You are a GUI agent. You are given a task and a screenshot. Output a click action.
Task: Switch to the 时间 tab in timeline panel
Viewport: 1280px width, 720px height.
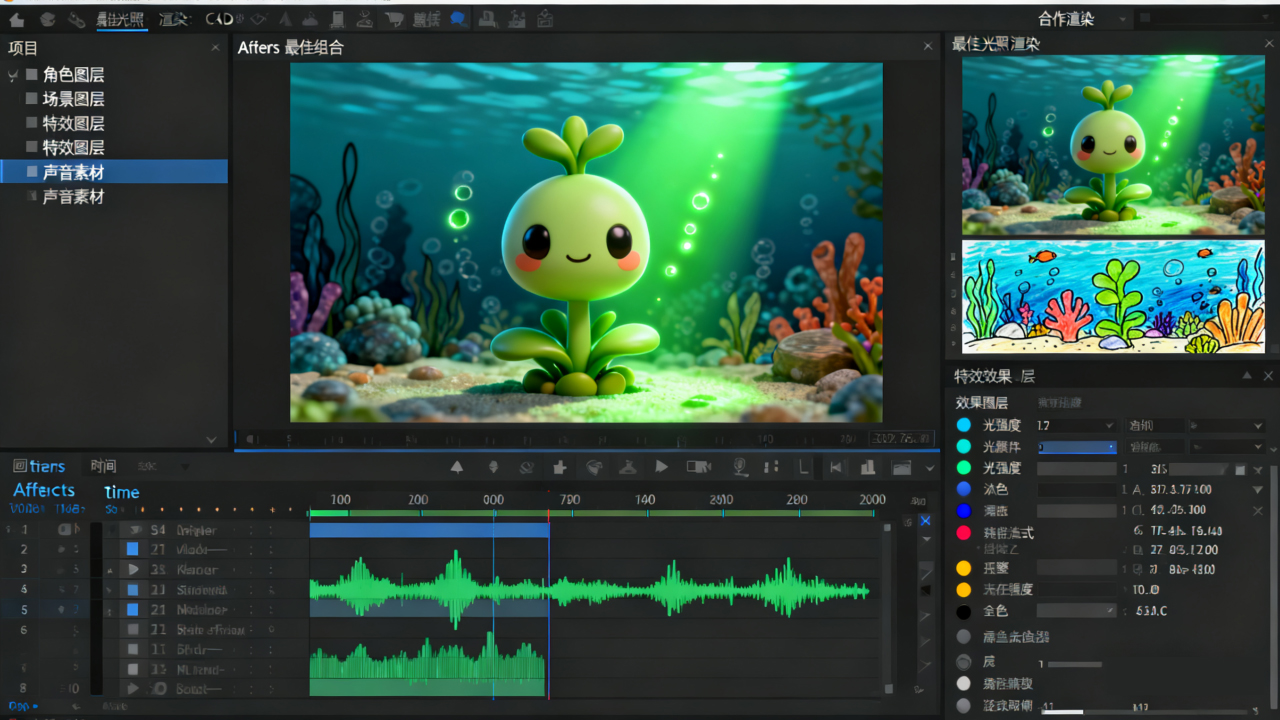pyautogui.click(x=103, y=466)
